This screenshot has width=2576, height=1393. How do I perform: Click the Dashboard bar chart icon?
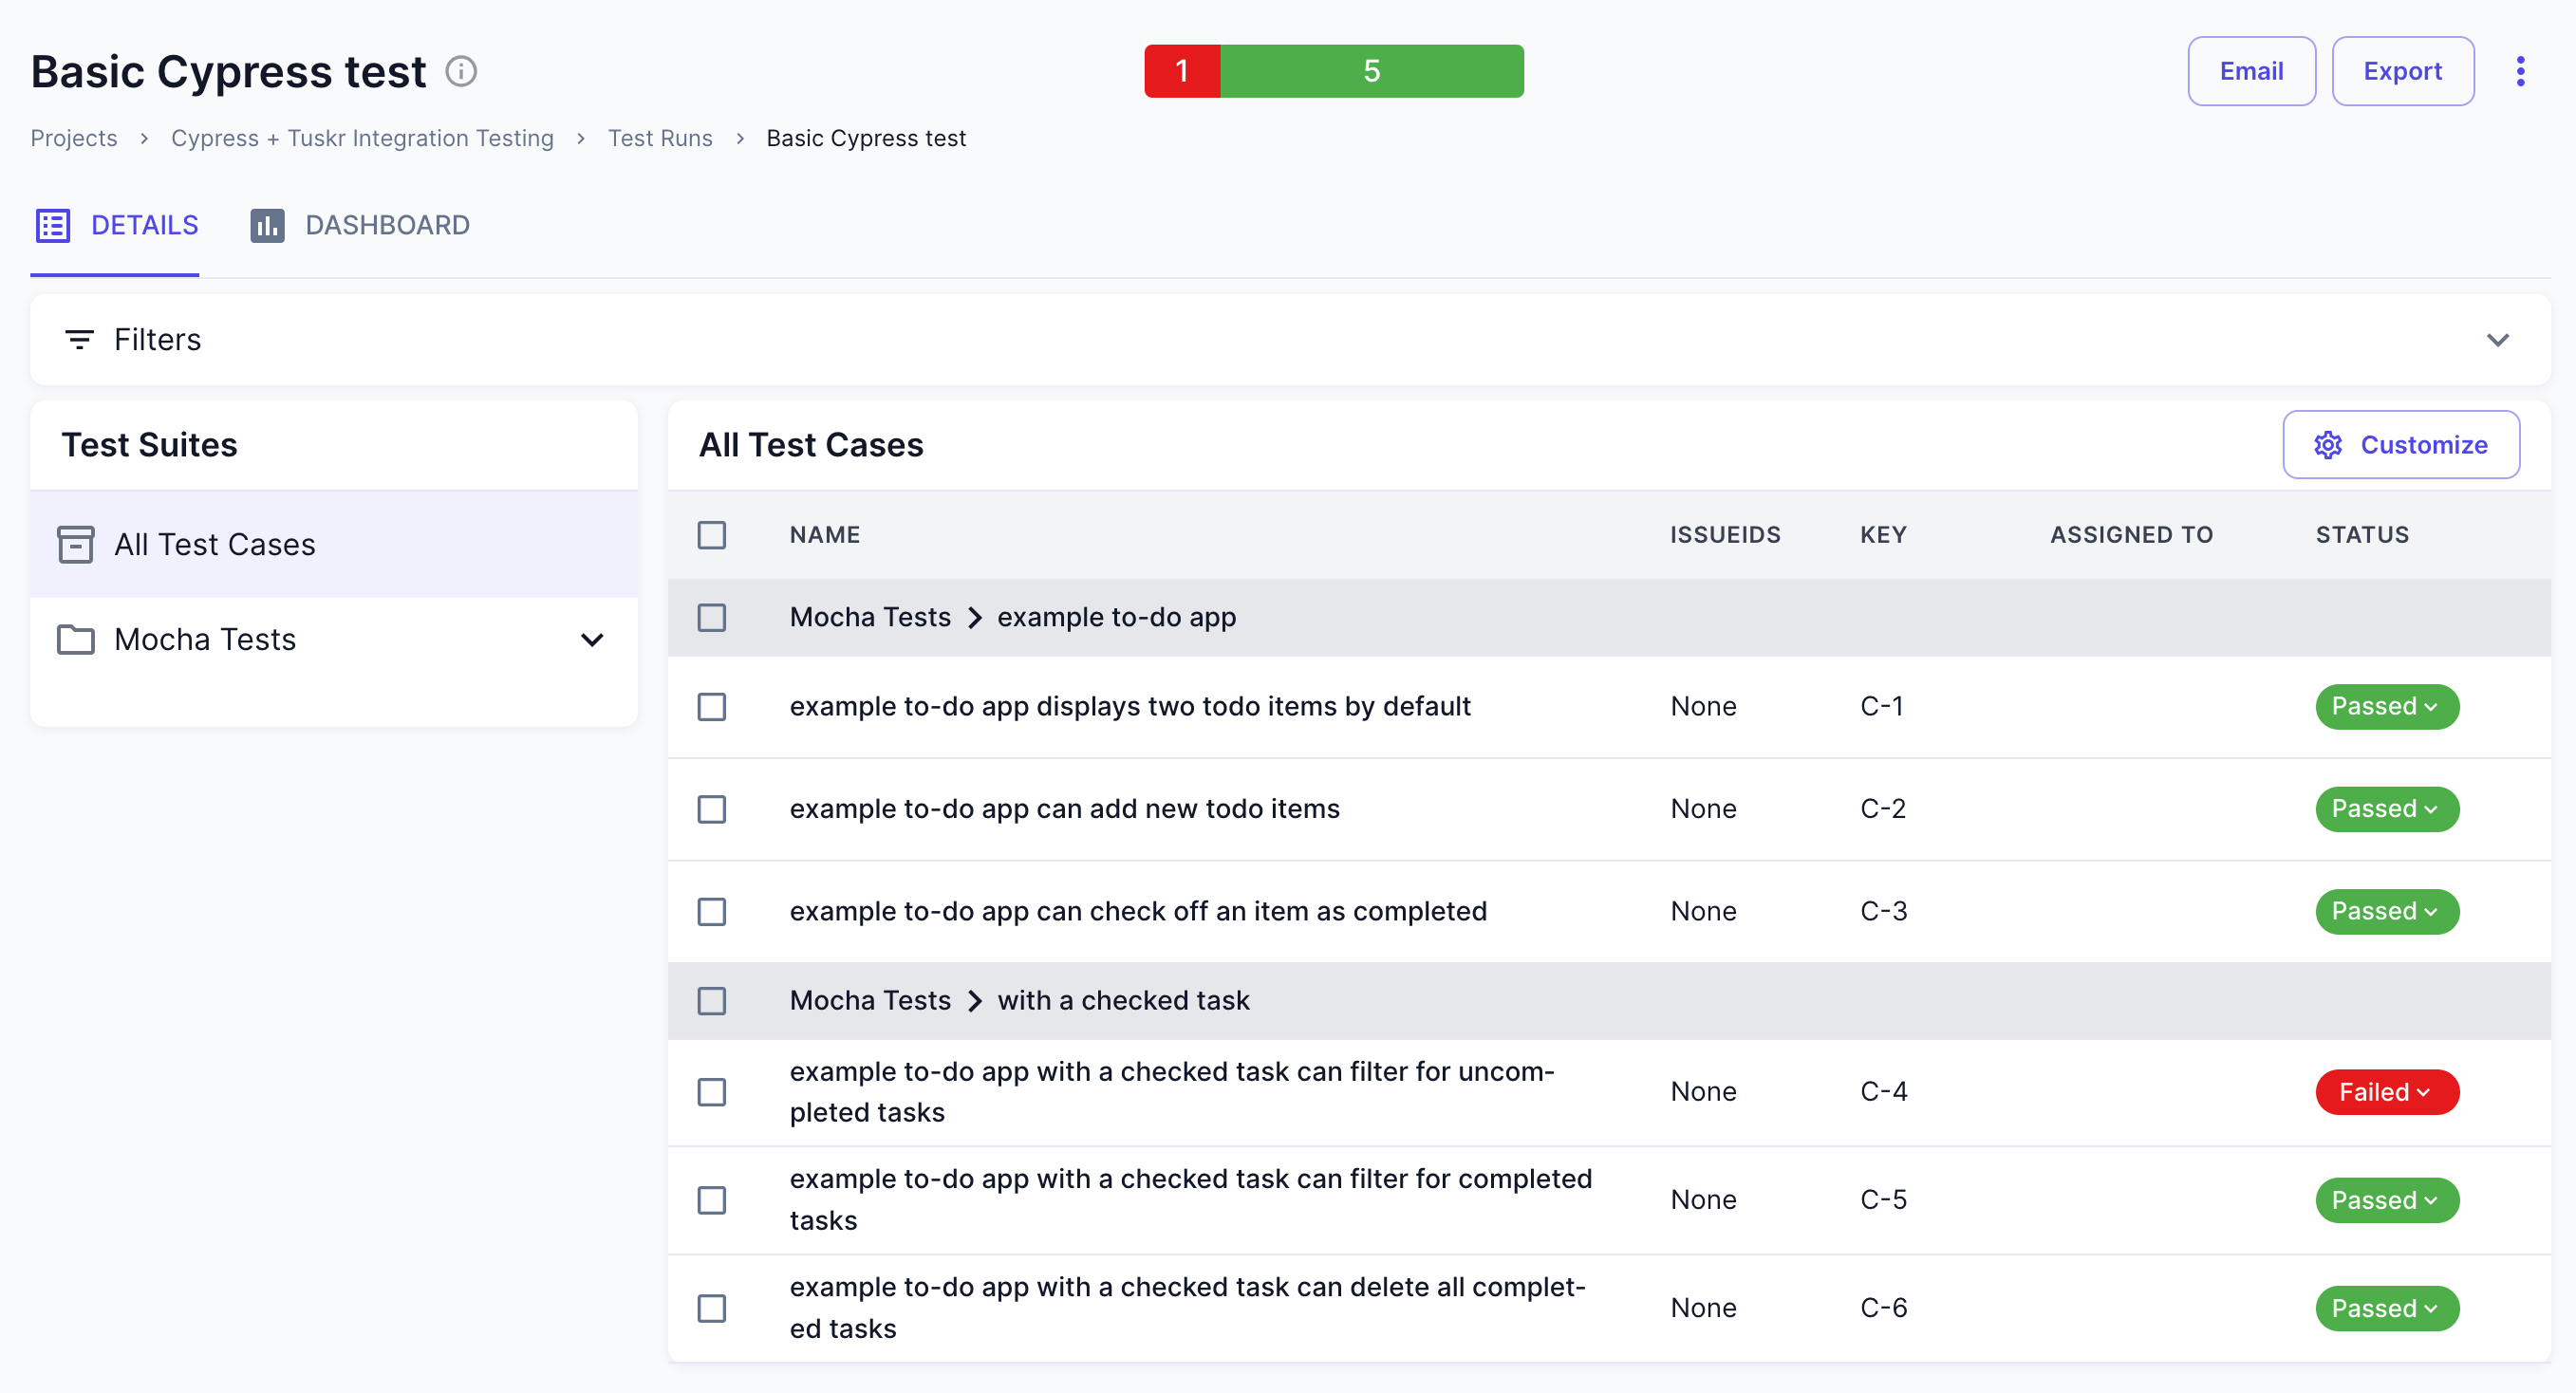tap(267, 226)
